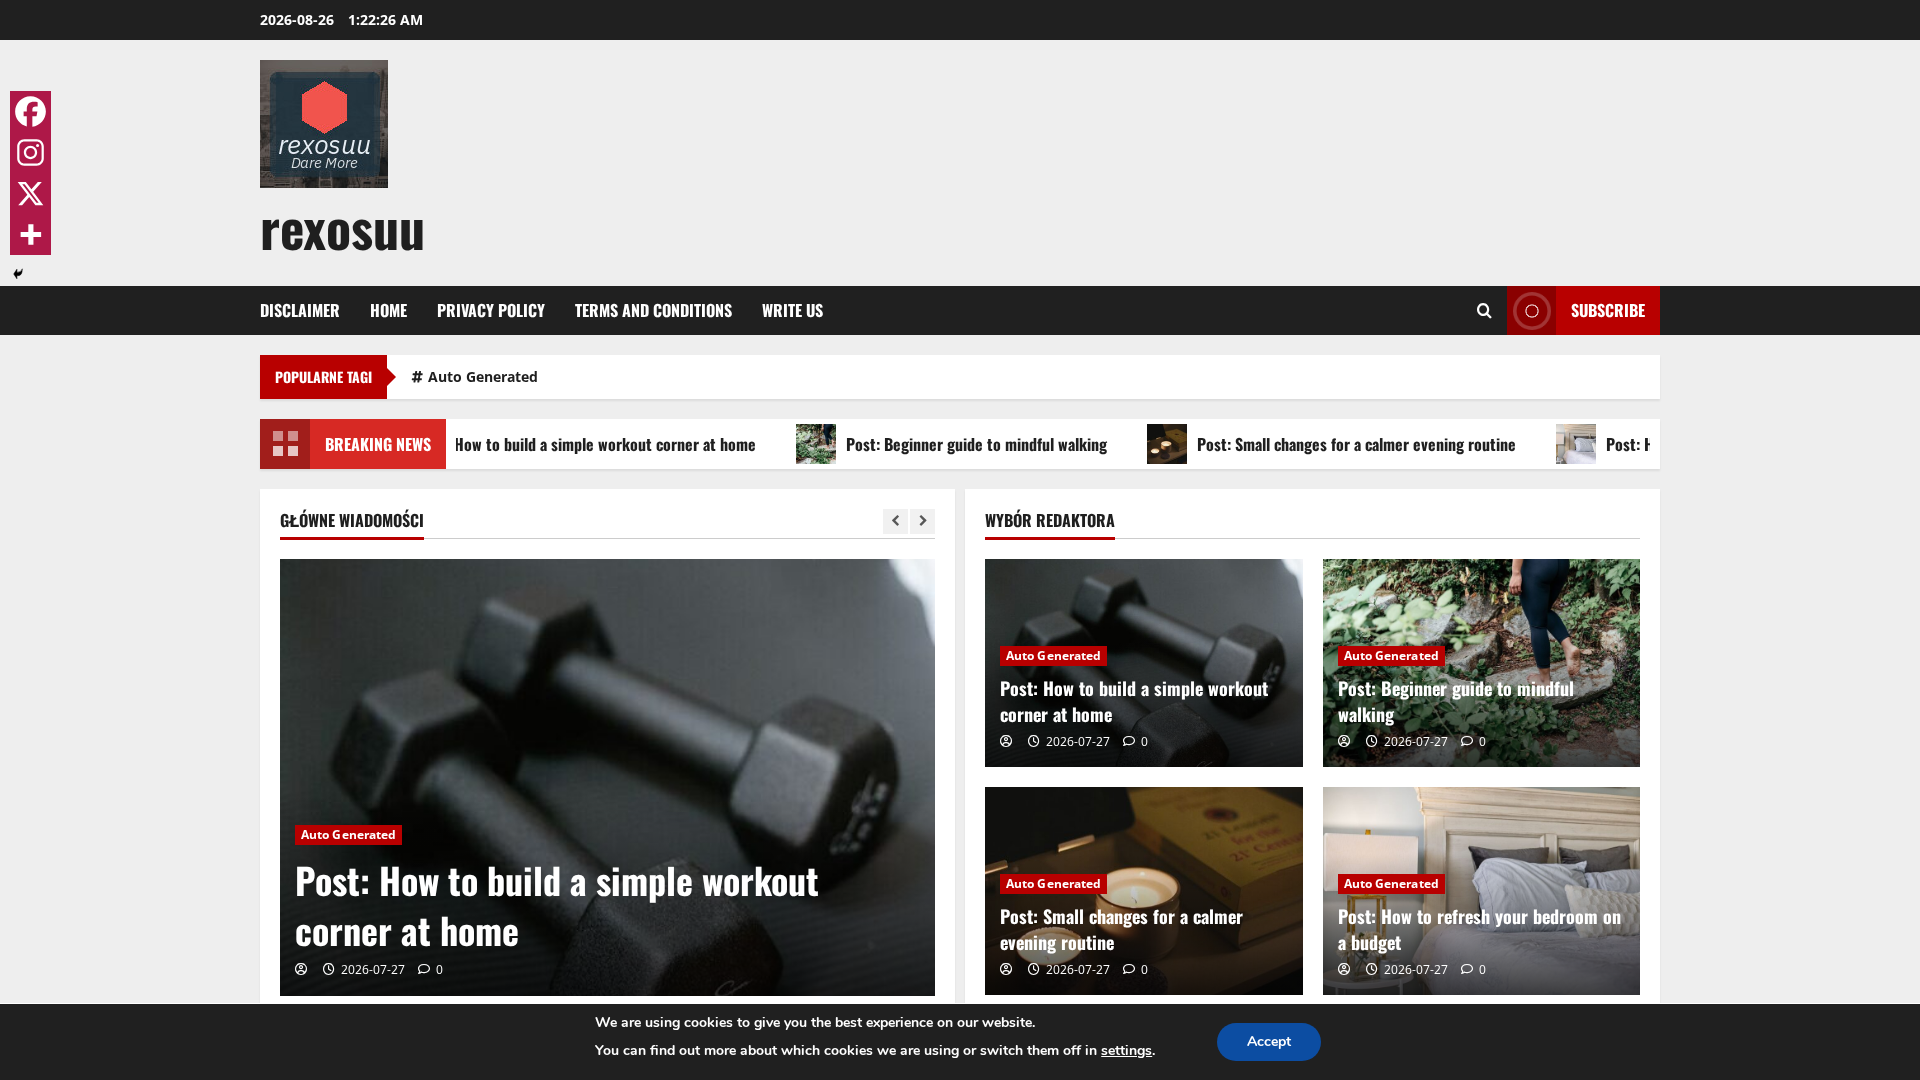Click Auto Generated badge on bedroom card
The height and width of the screenshot is (1080, 1920).
click(1391, 884)
